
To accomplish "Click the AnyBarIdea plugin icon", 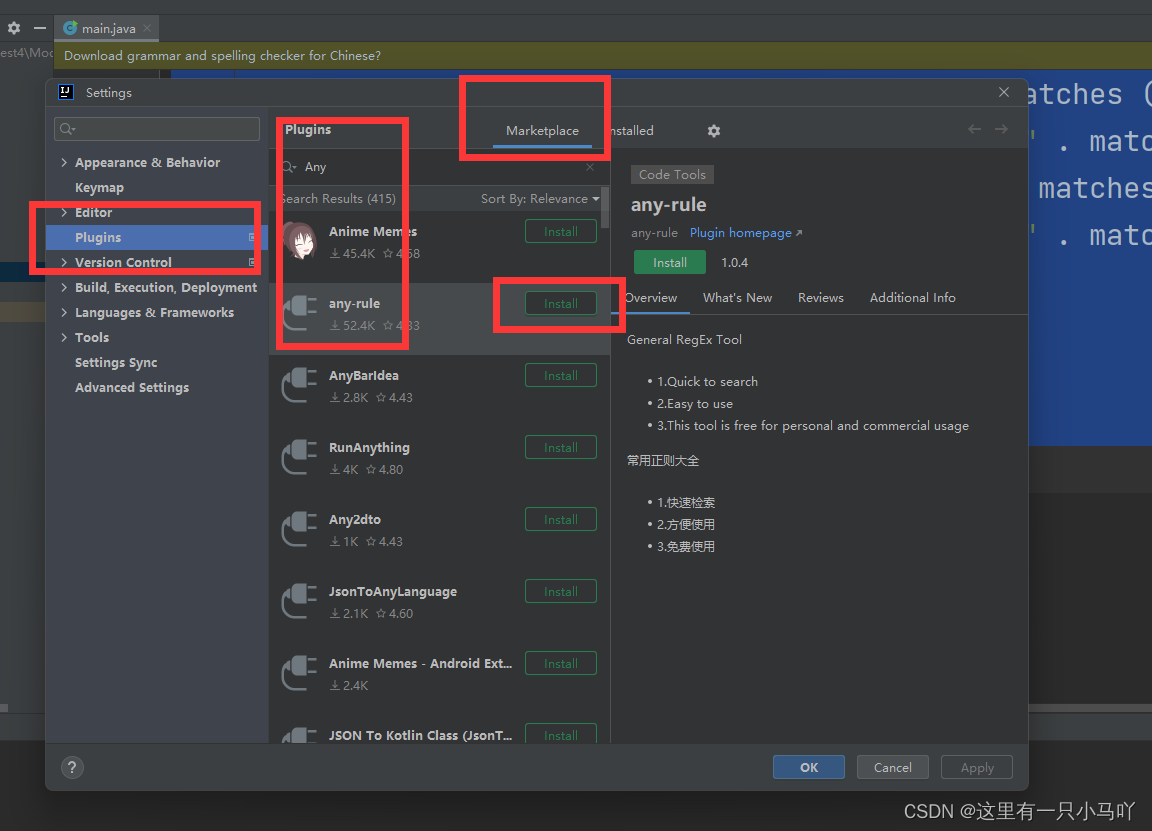I will click(x=300, y=385).
